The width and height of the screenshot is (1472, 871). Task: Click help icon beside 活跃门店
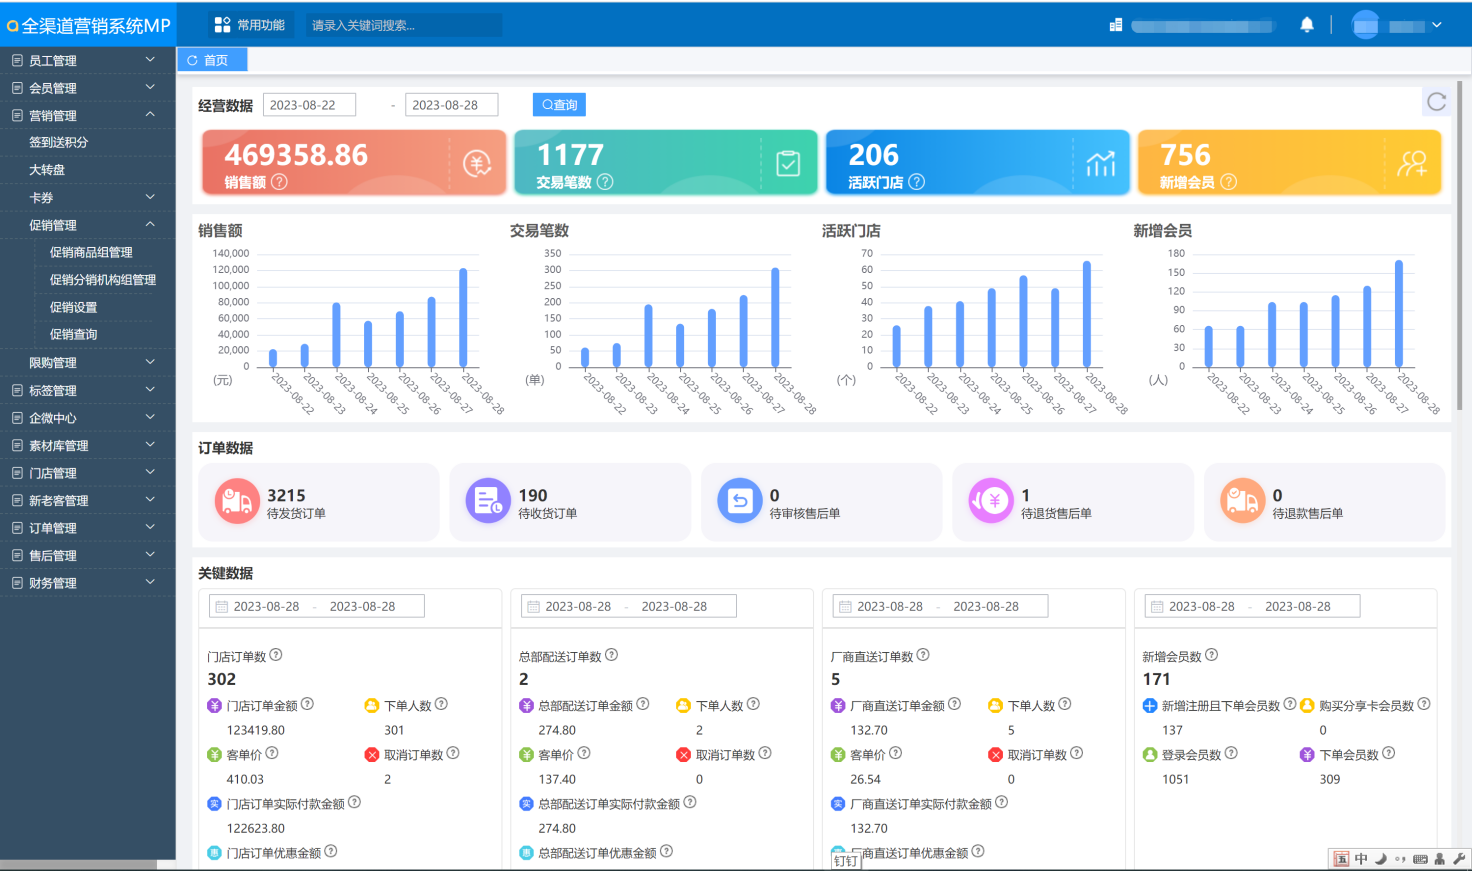click(916, 182)
